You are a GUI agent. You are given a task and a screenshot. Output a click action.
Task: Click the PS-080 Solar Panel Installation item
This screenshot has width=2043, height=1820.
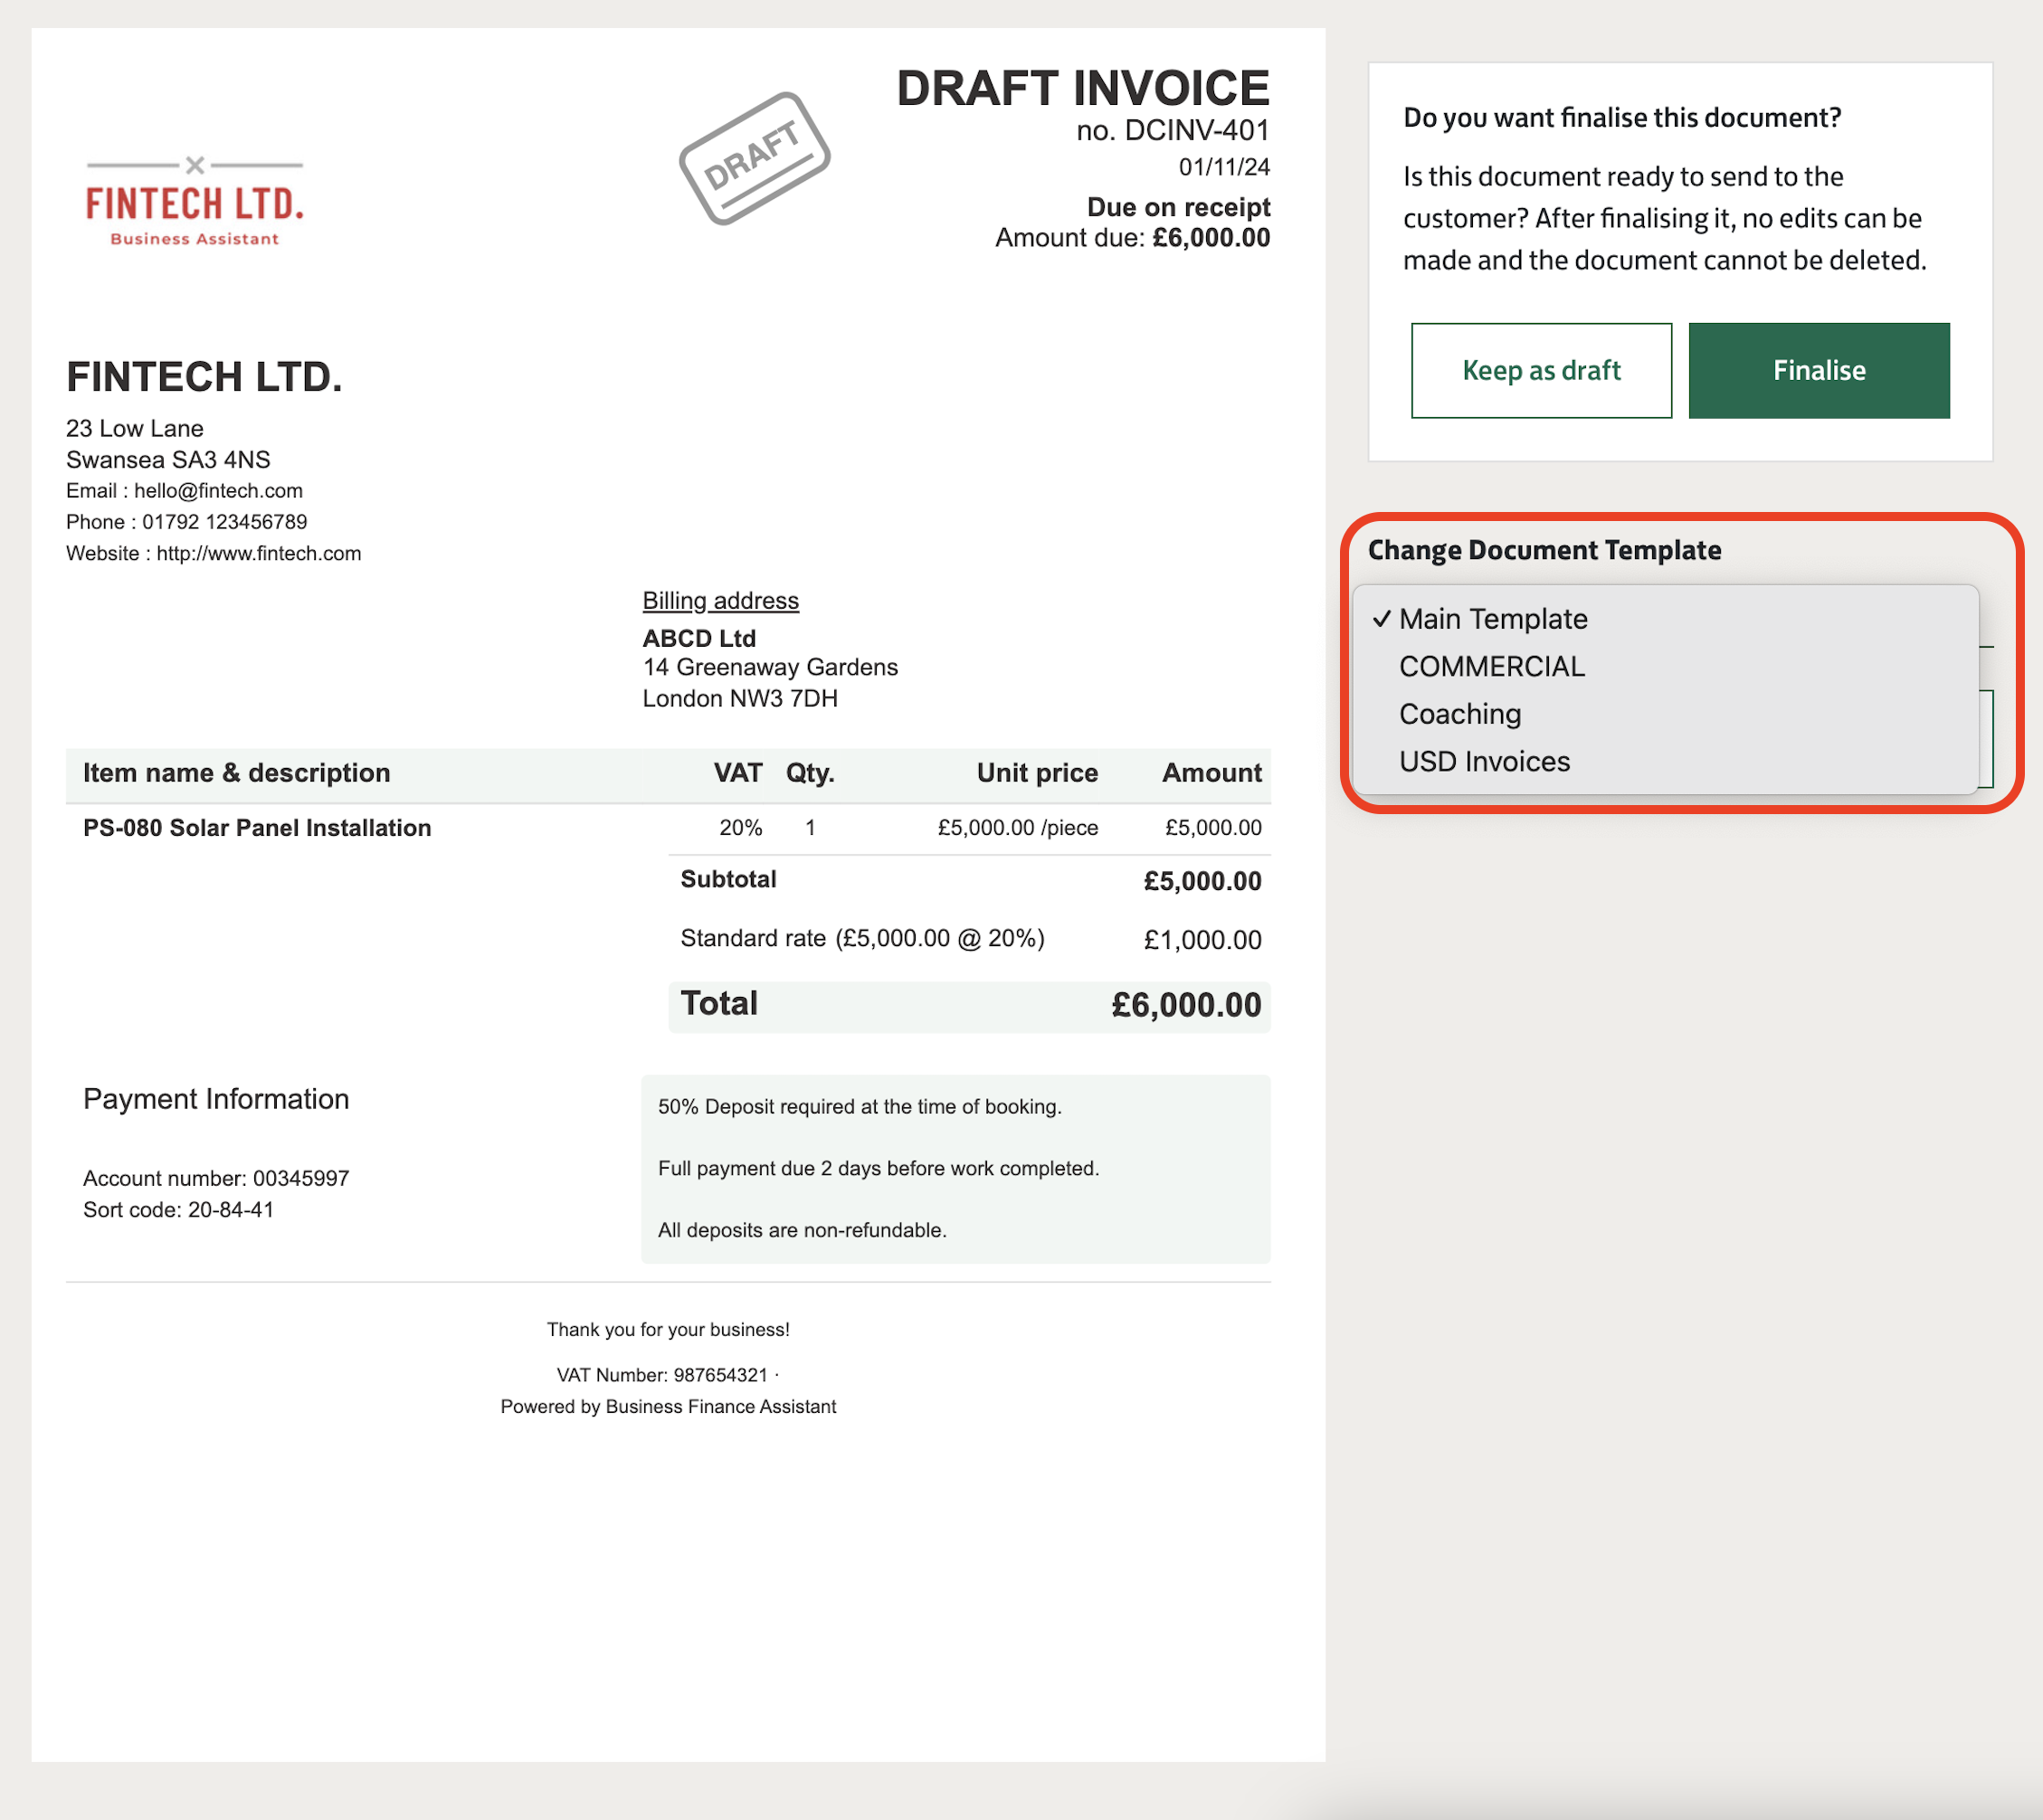click(257, 828)
